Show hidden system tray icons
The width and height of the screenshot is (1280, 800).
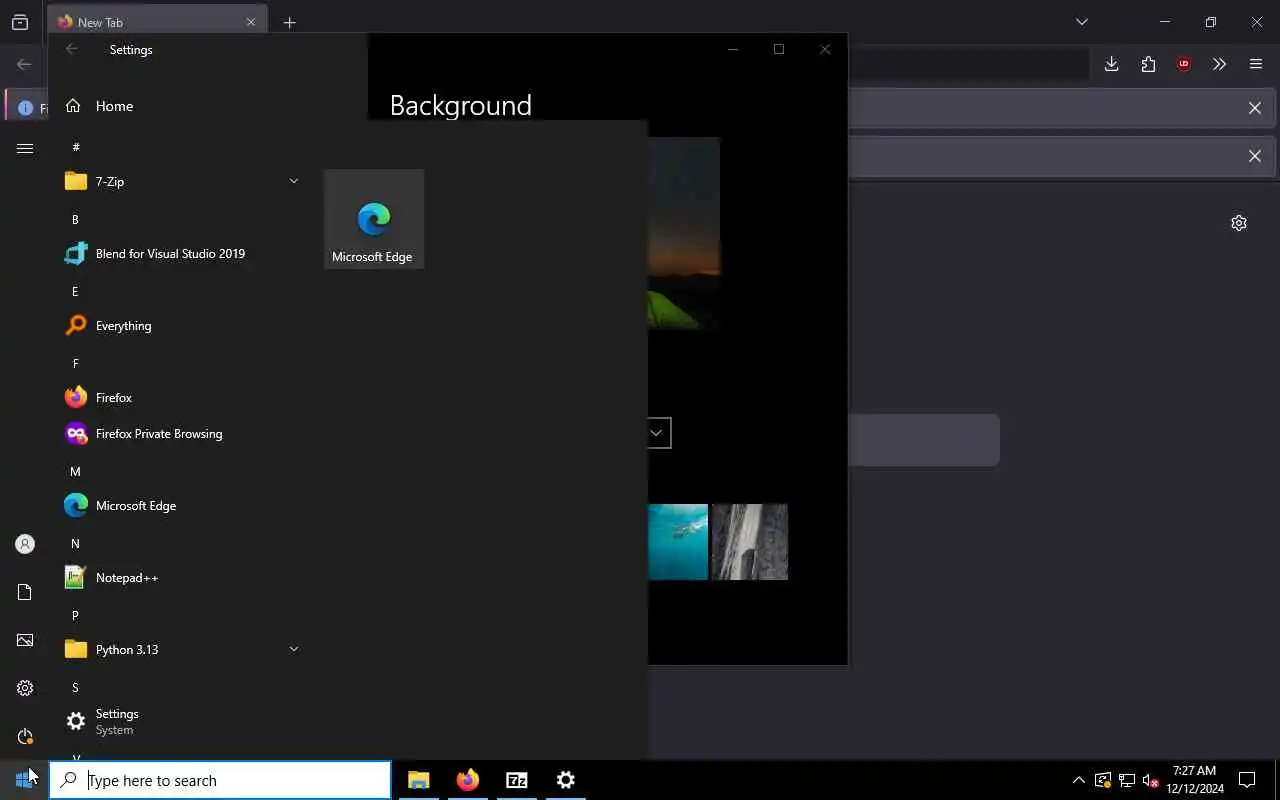coord(1078,780)
